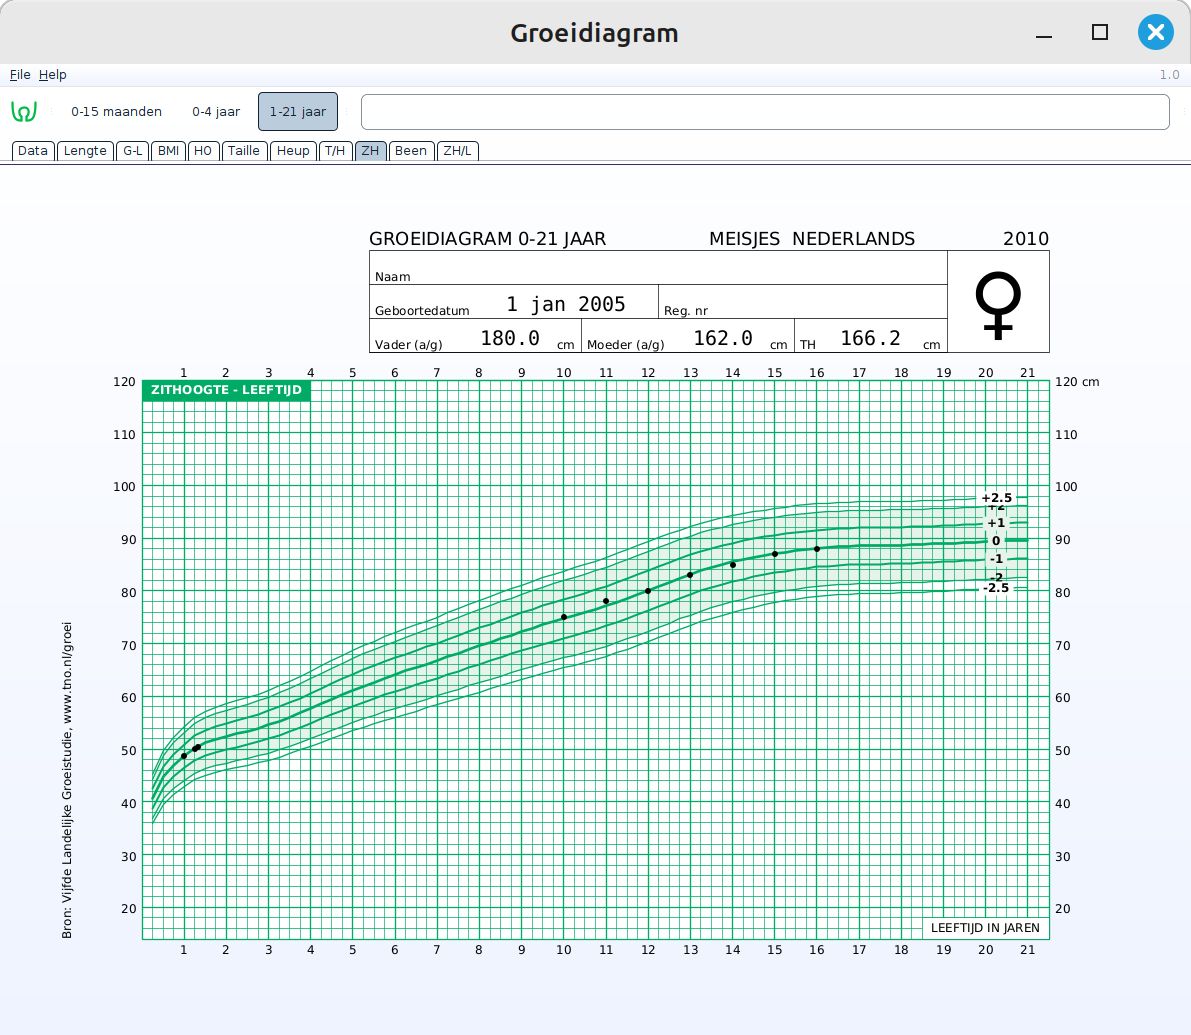Click the version number 1.0
This screenshot has width=1191, height=1035.
click(1169, 74)
